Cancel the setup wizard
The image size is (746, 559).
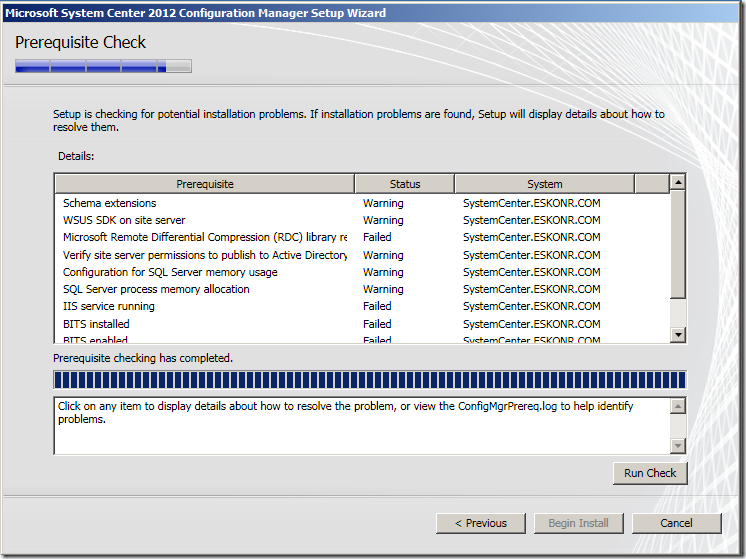pos(676,523)
